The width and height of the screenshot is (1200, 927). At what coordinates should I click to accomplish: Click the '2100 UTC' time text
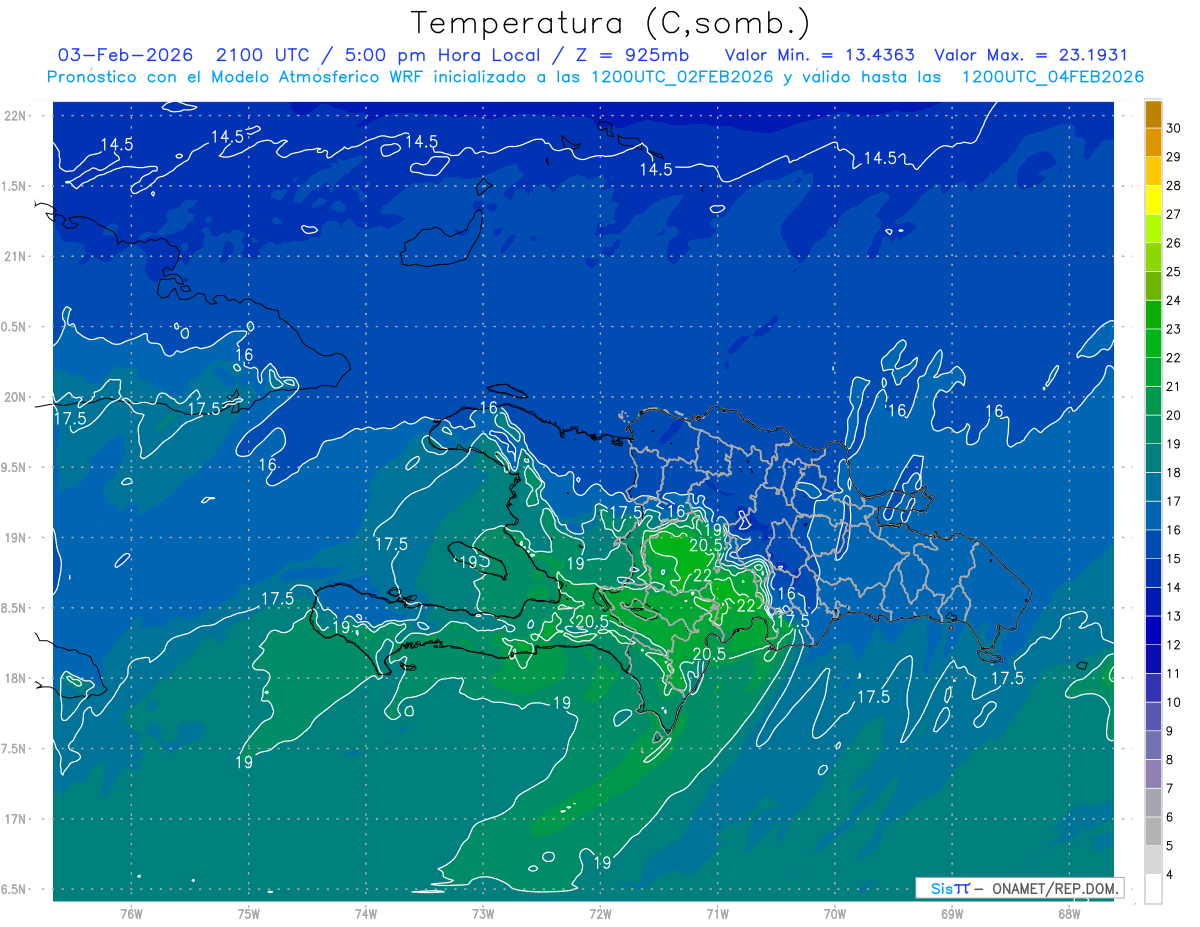(x=262, y=55)
